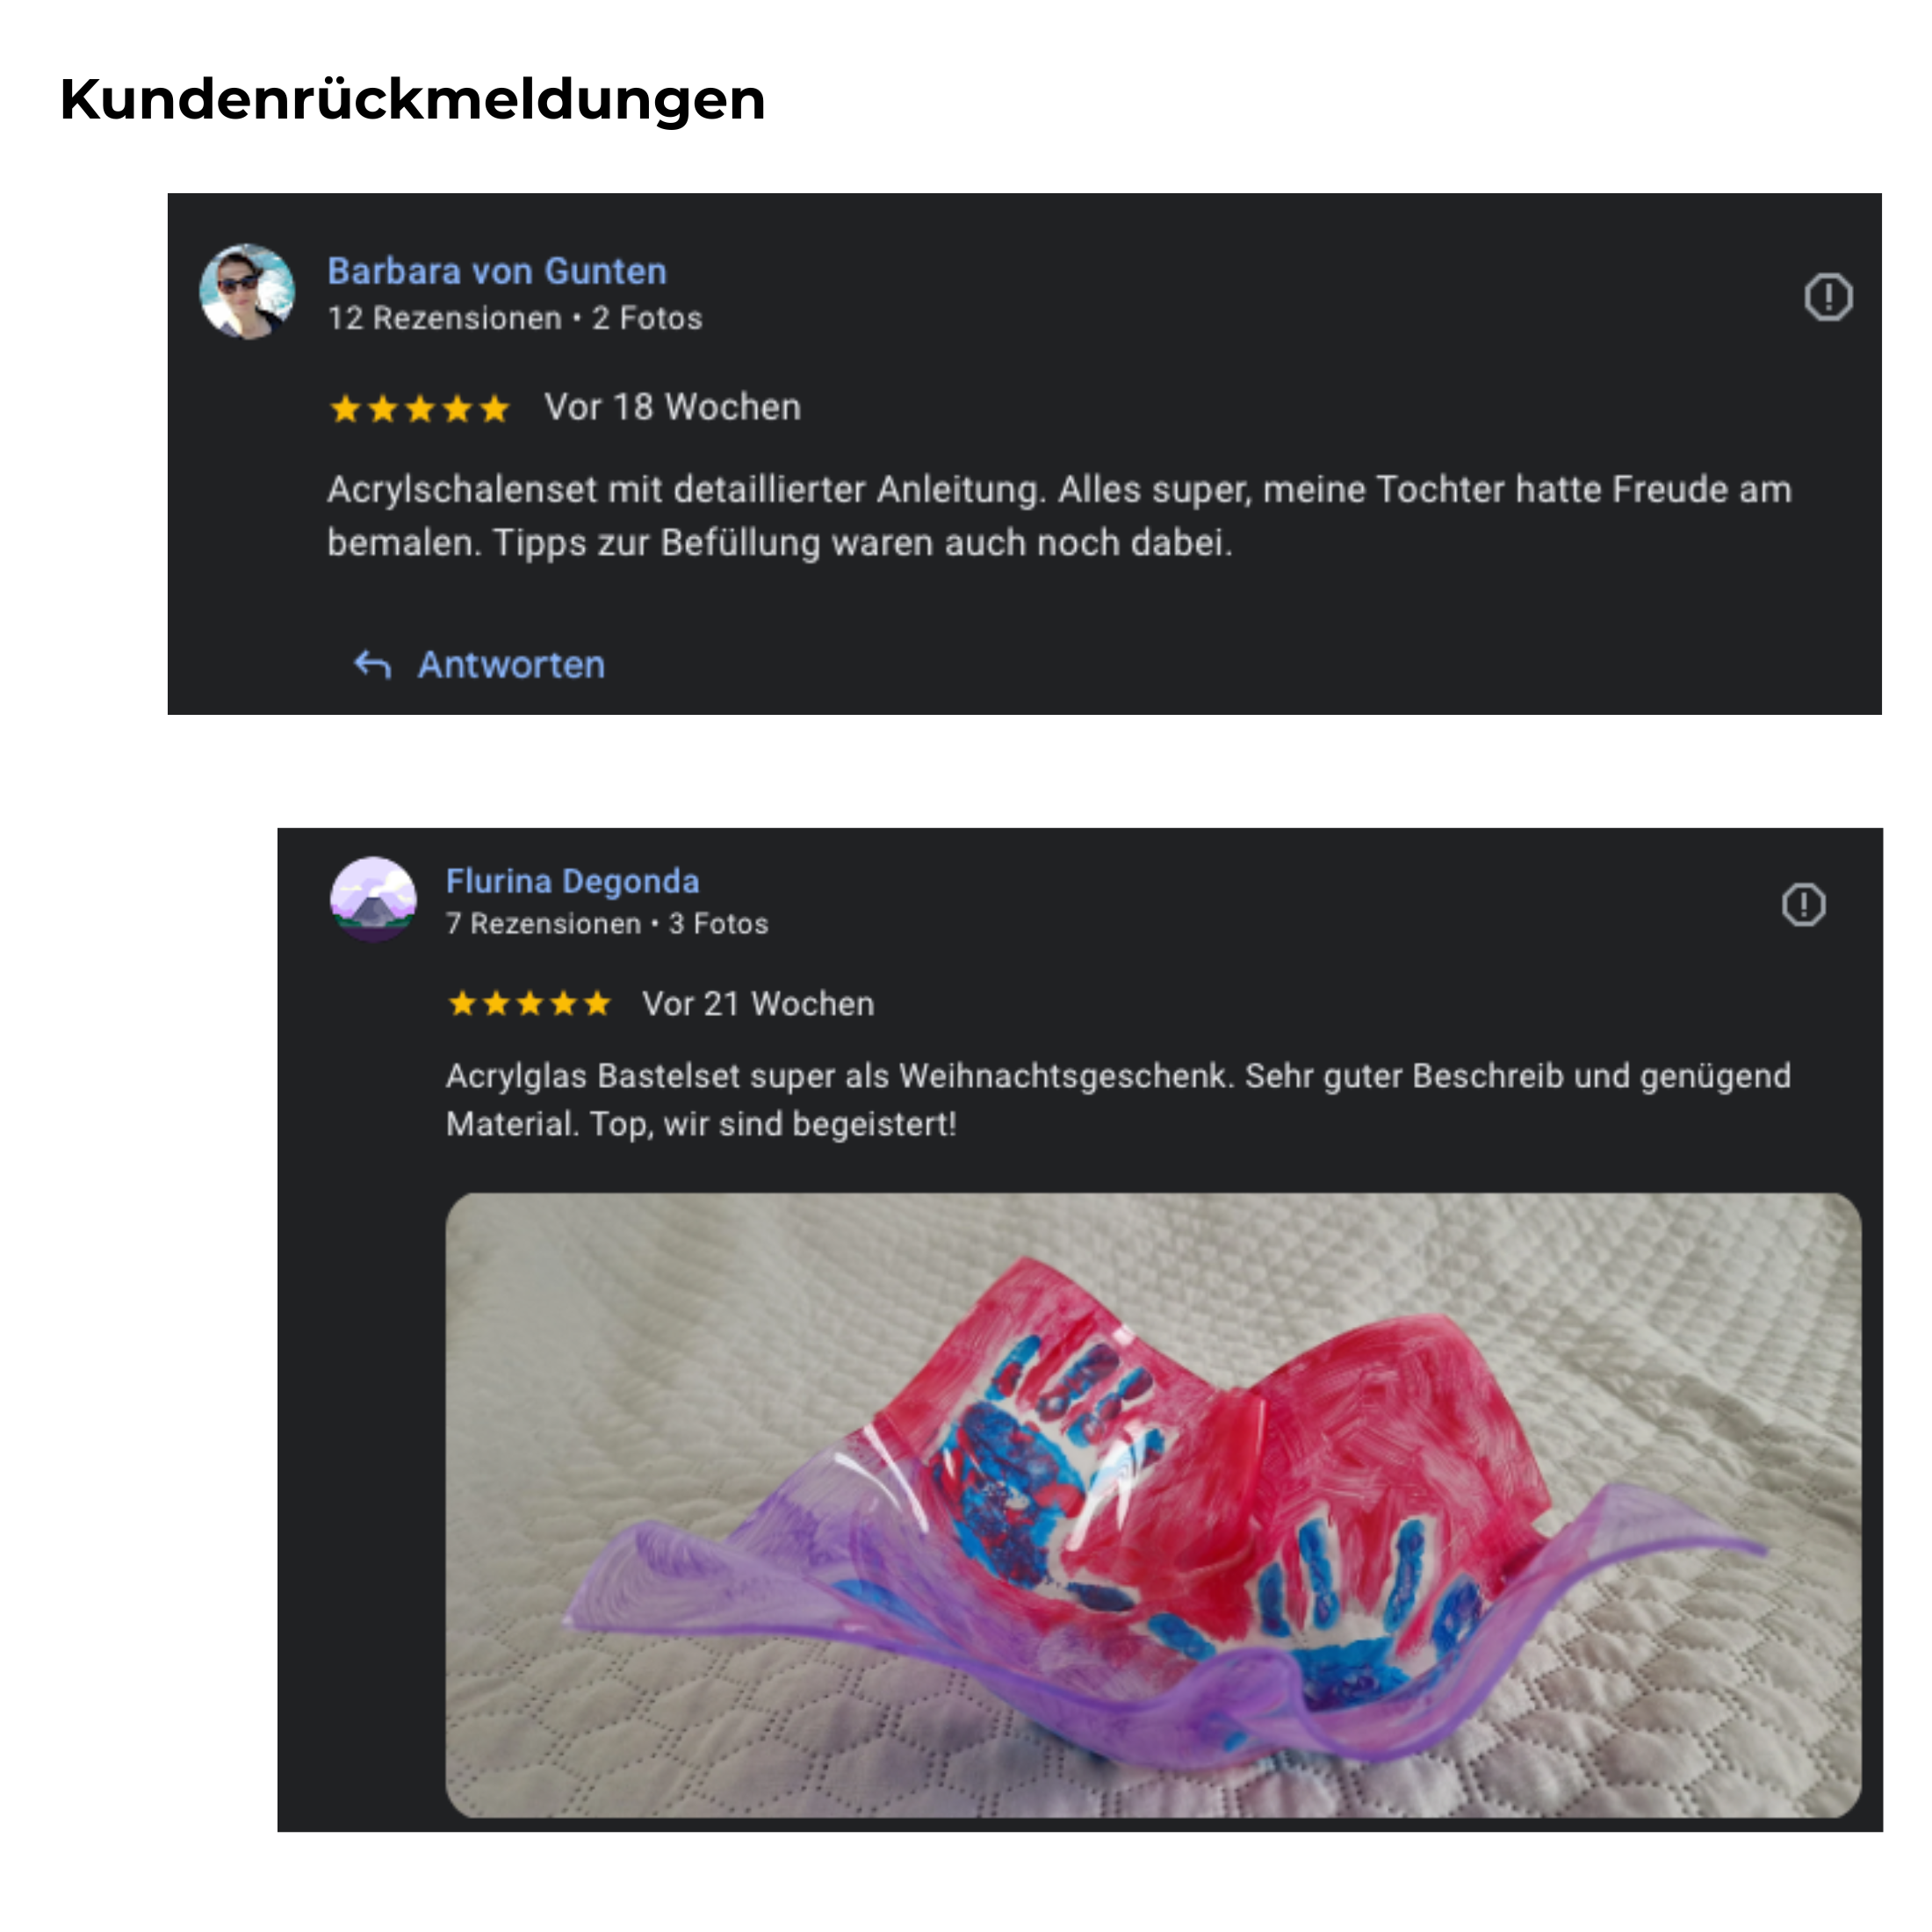Open Barbara von Gunten's reviewer profile link
The width and height of the screenshot is (1932, 1932).
pyautogui.click(x=497, y=271)
